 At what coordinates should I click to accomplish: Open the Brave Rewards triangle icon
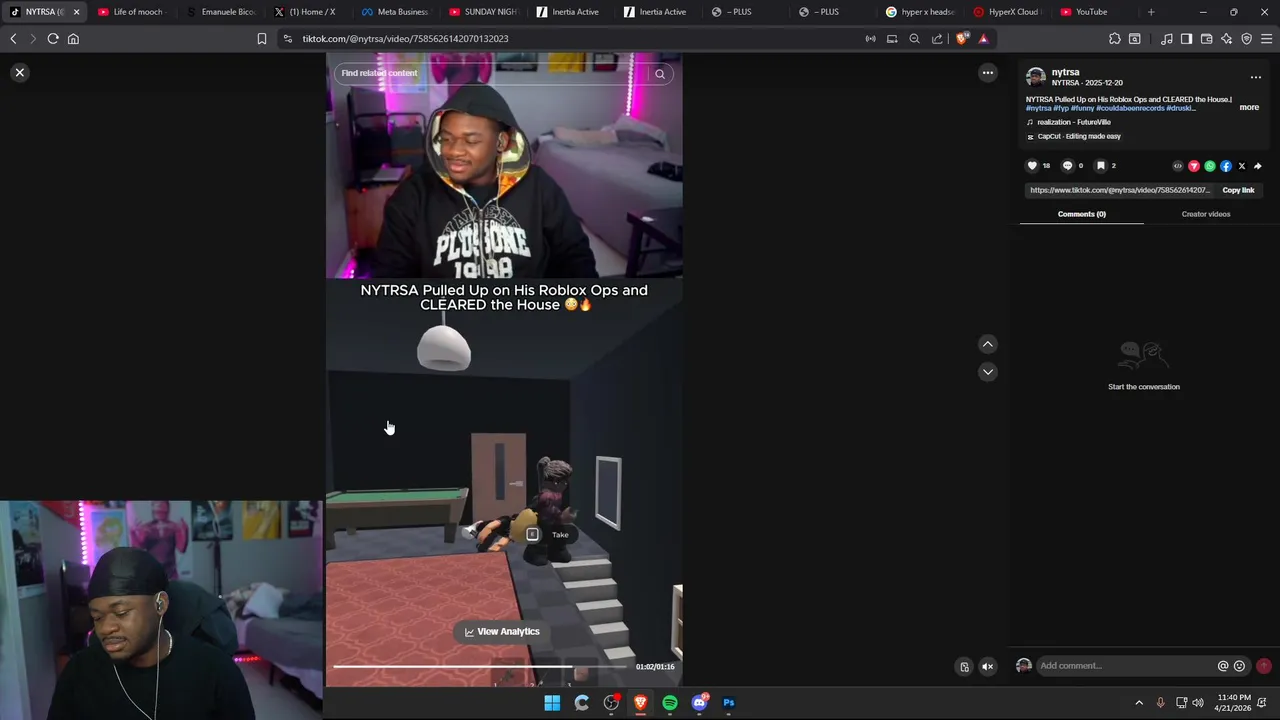coord(983,38)
